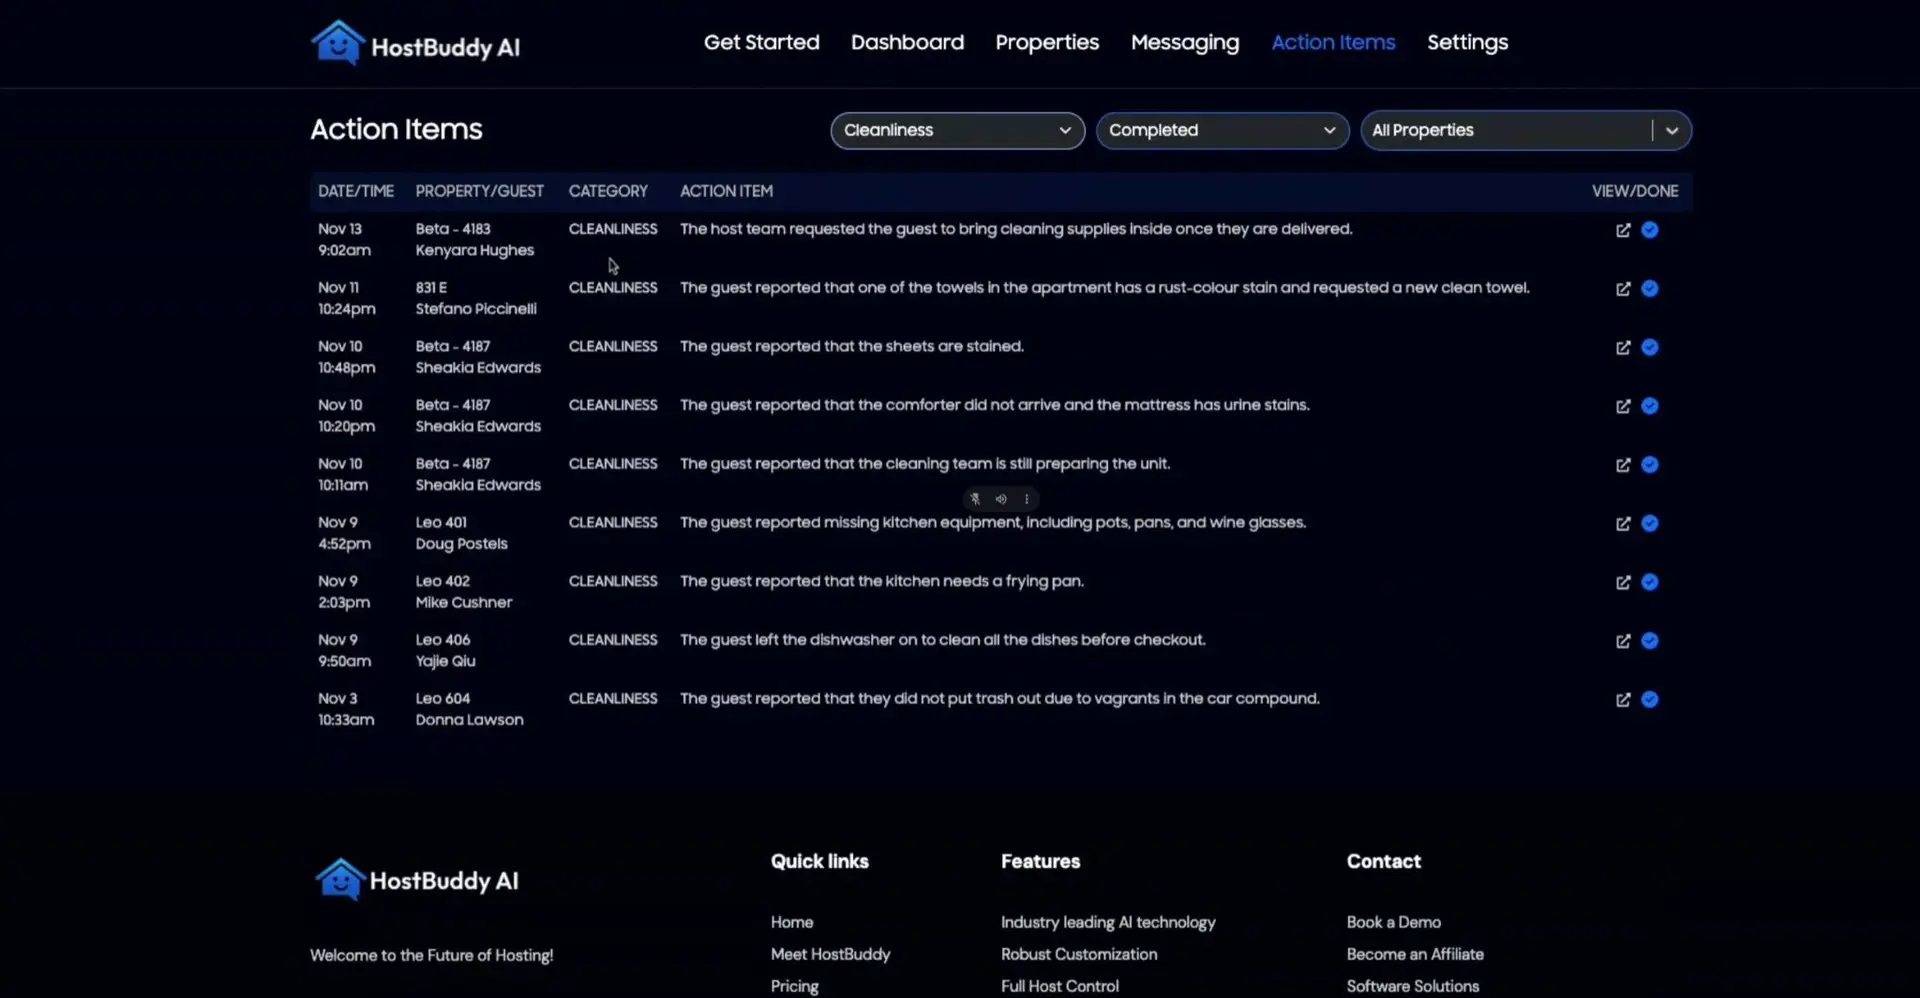
Task: Click the HostBuddy AI logo in header
Action: tap(415, 43)
